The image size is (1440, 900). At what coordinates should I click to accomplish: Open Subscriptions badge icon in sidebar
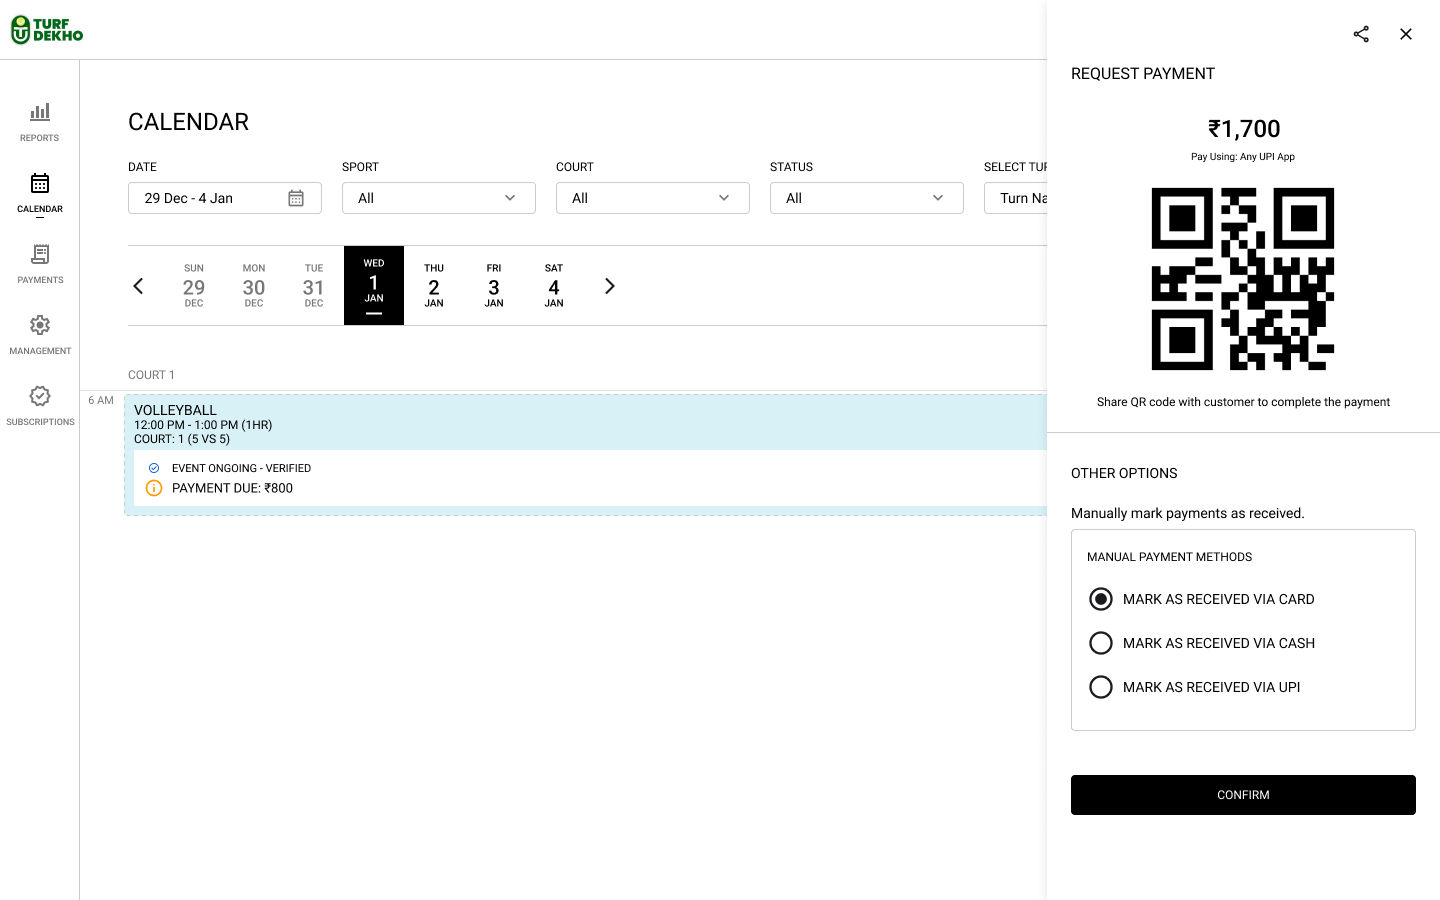click(40, 396)
